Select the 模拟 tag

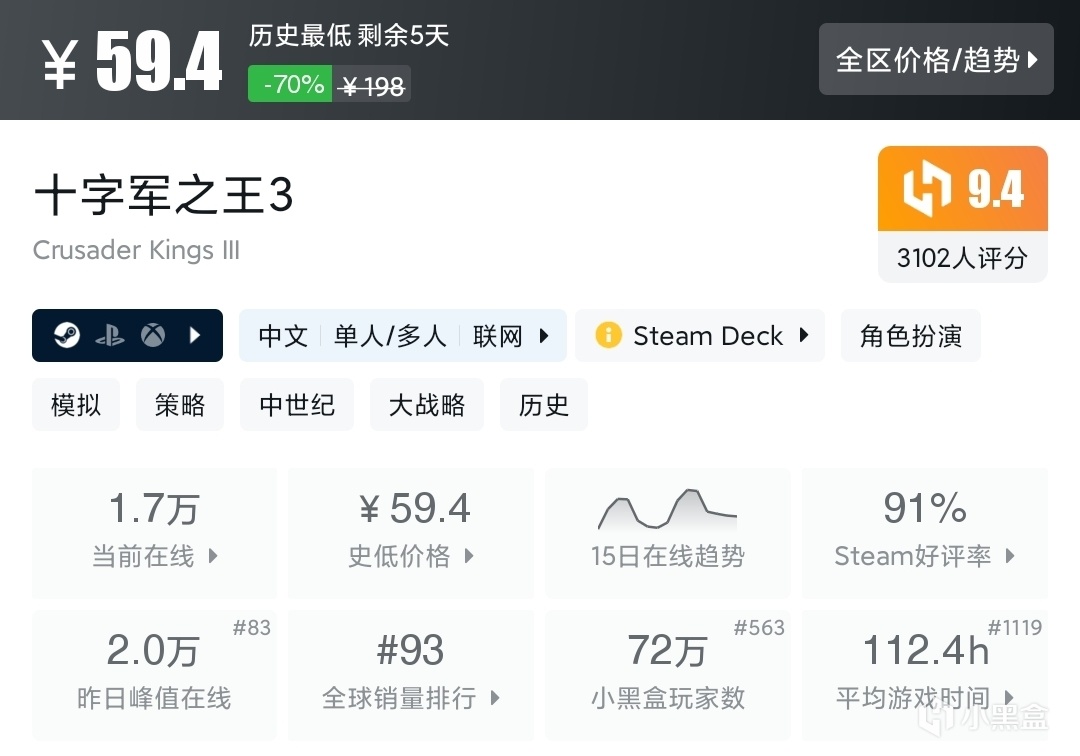coord(76,405)
